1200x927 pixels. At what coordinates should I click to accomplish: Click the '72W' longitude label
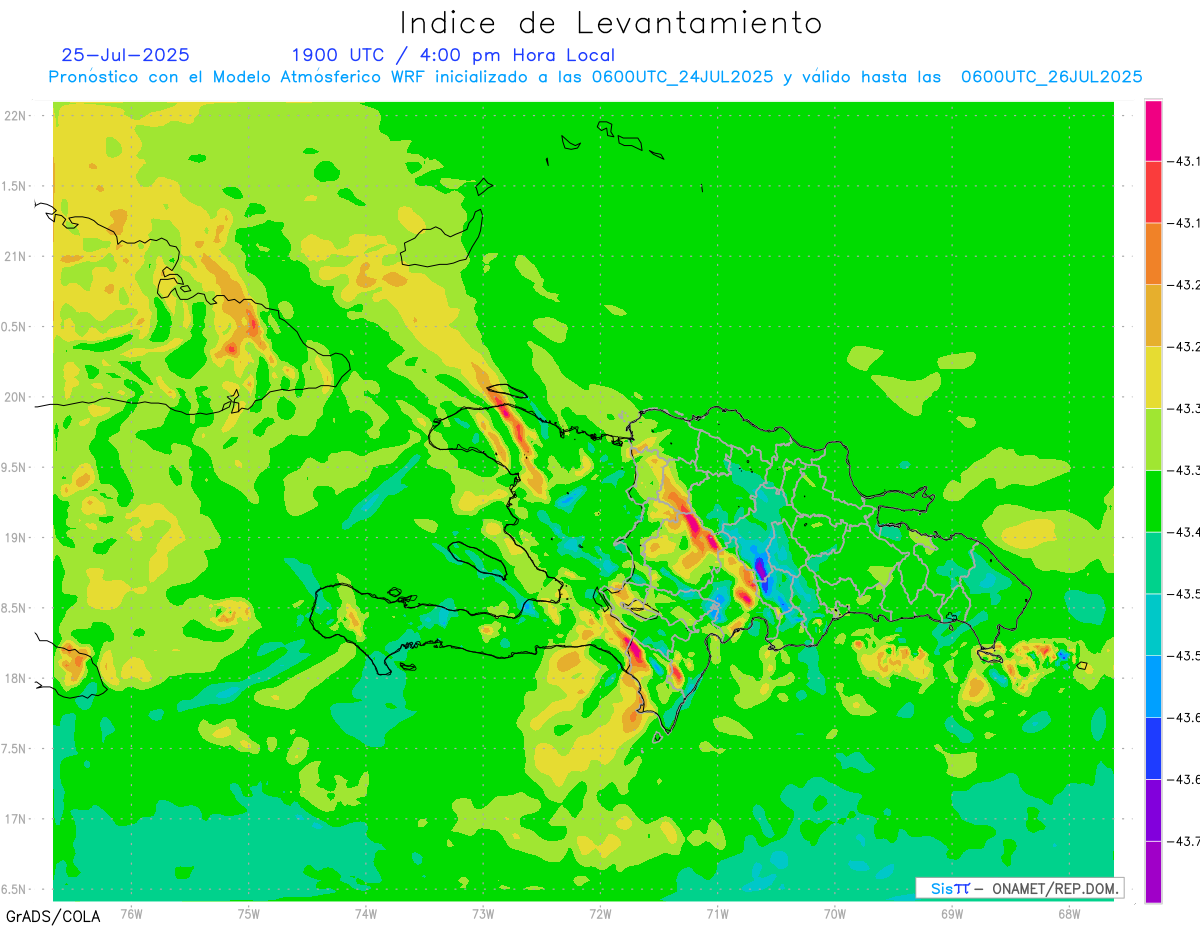tap(600, 914)
